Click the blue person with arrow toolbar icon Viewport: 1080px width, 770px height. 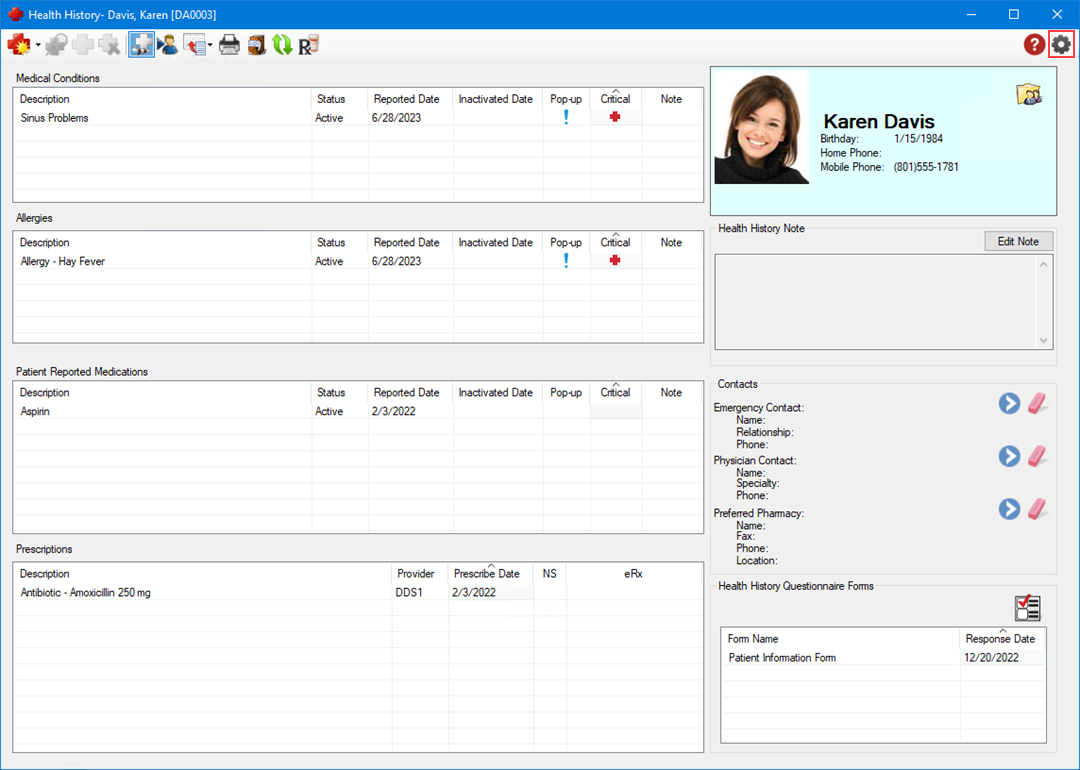168,44
